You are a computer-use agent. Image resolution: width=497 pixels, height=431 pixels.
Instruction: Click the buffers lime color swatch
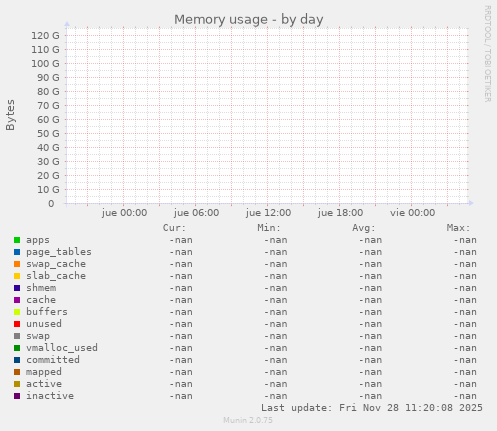tap(17, 312)
